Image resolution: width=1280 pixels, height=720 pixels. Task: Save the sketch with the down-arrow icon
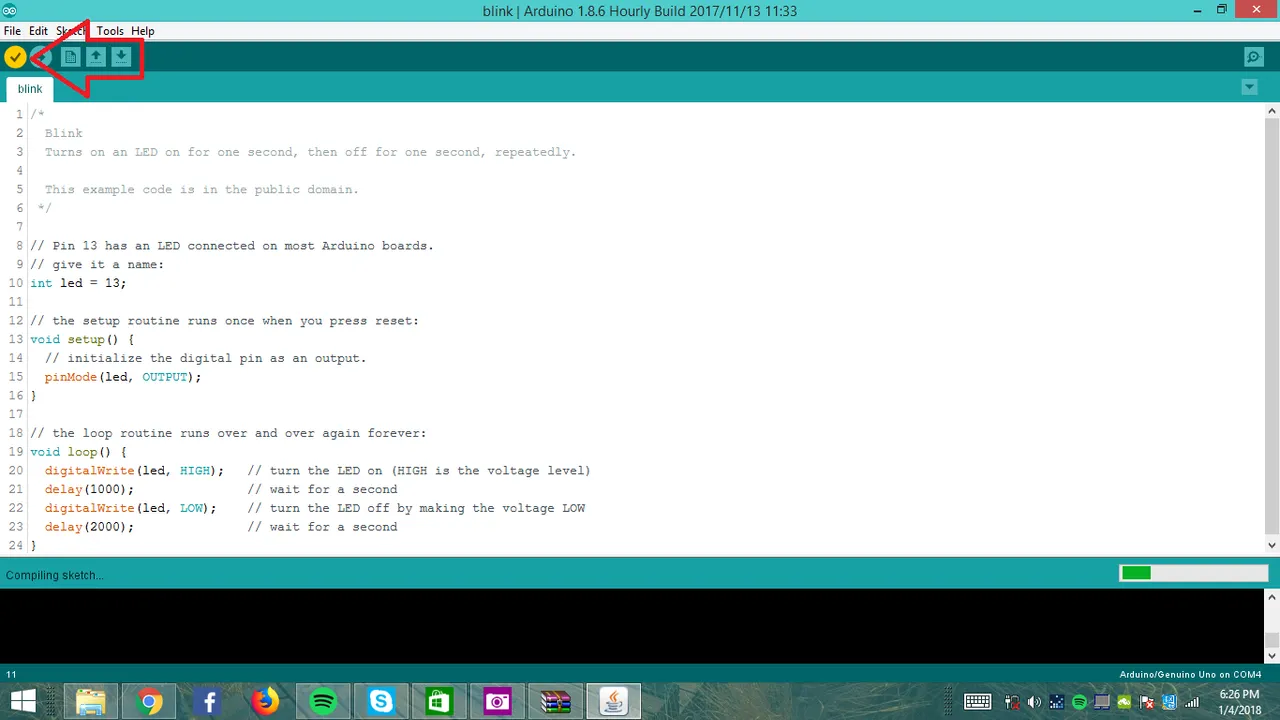click(121, 57)
